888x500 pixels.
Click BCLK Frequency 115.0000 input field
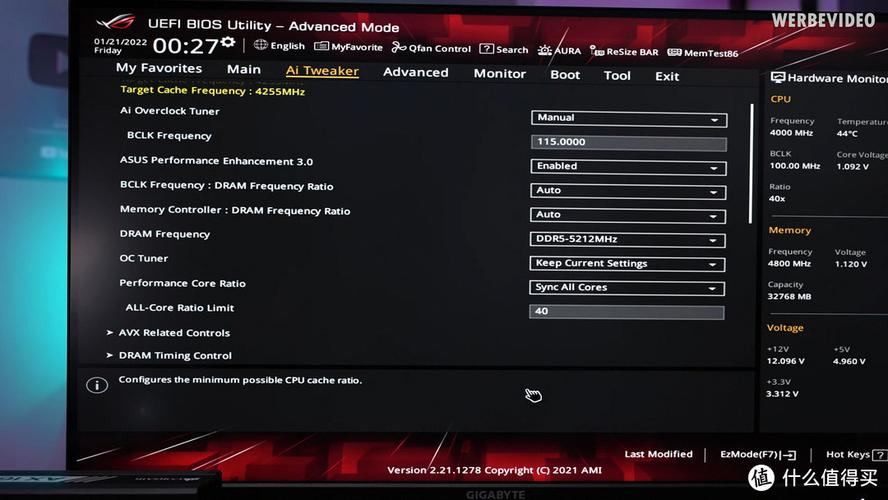[629, 143]
